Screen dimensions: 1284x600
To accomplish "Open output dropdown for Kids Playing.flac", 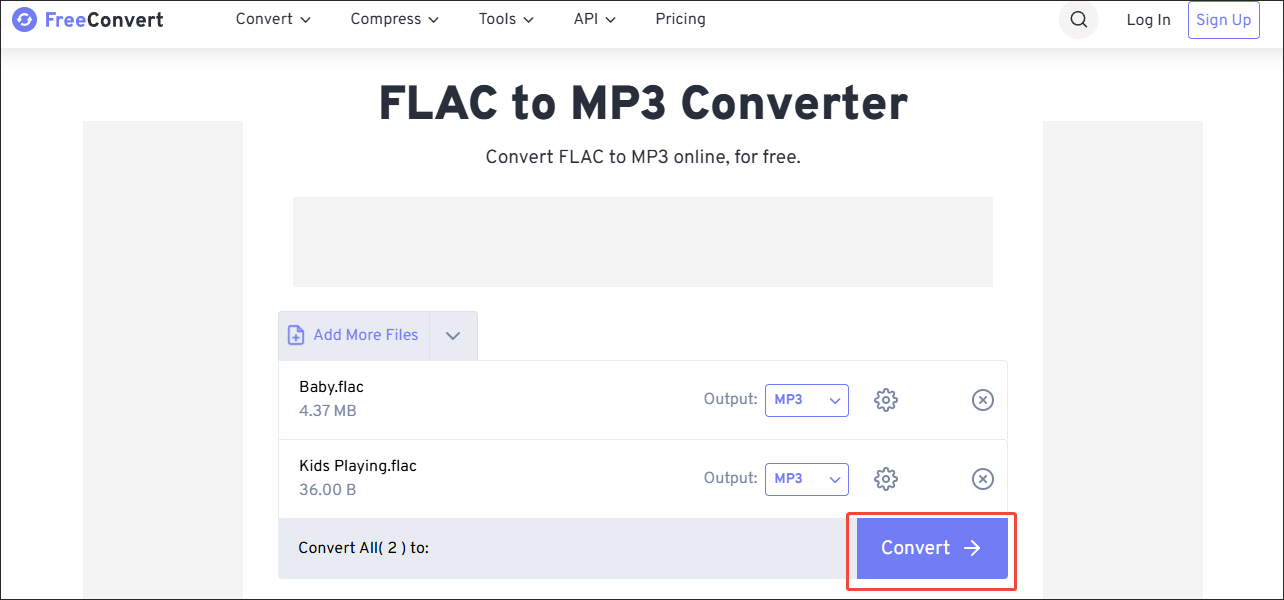I will [x=806, y=479].
